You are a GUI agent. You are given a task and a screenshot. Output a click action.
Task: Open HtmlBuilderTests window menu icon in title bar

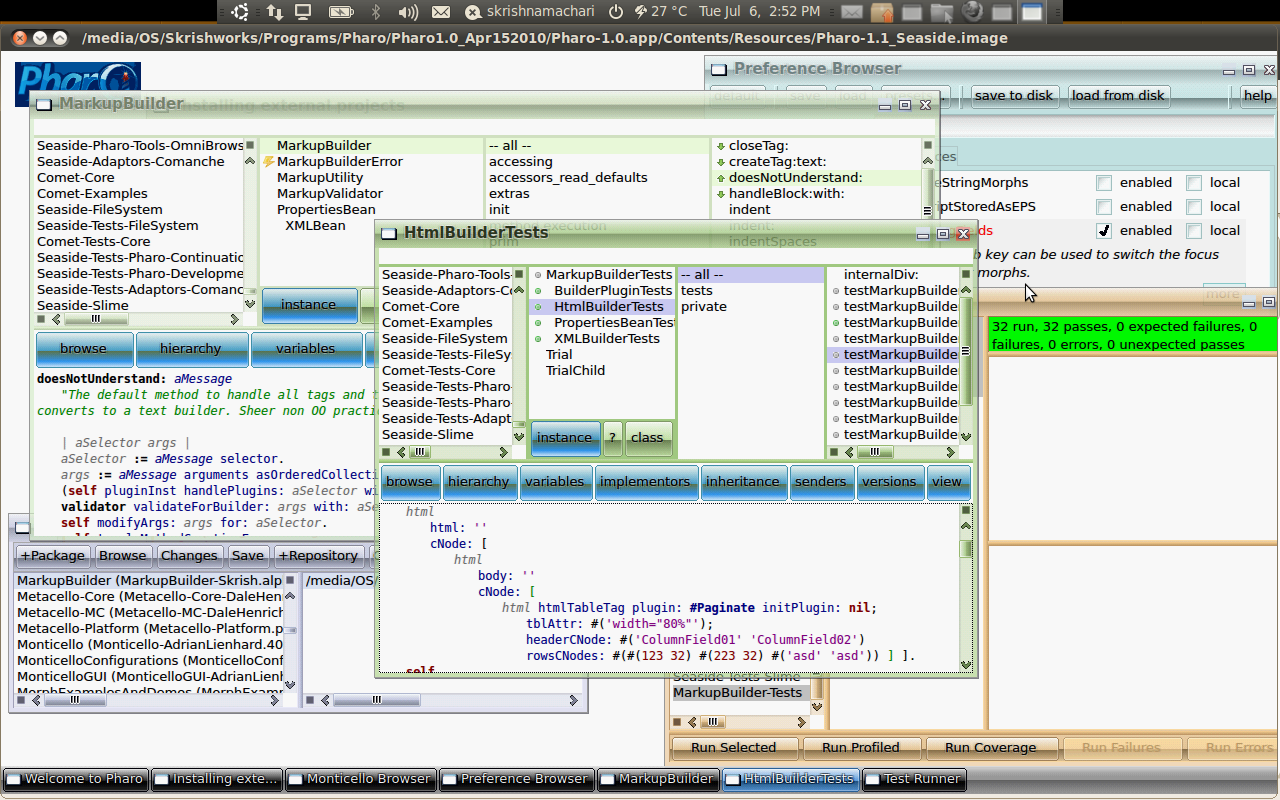click(x=387, y=233)
